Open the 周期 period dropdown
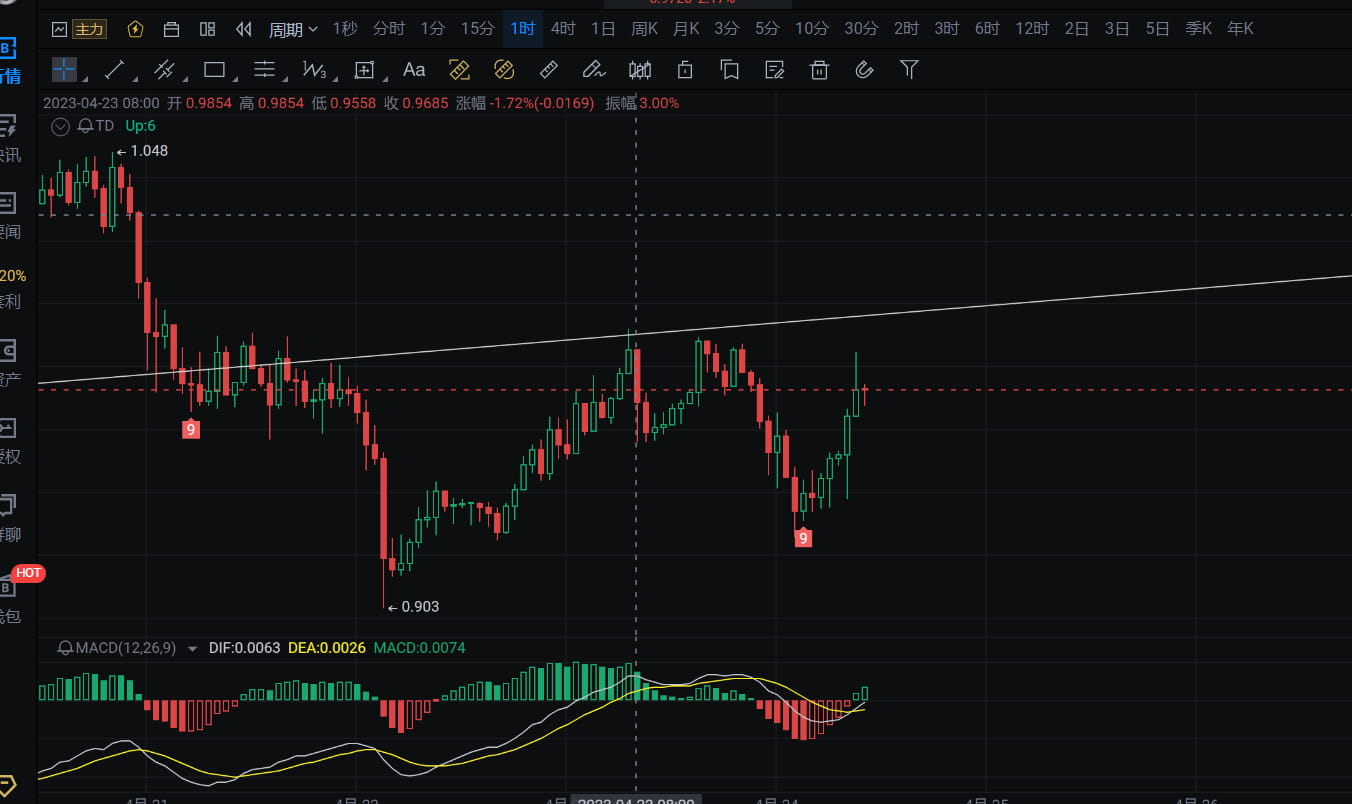 (292, 29)
